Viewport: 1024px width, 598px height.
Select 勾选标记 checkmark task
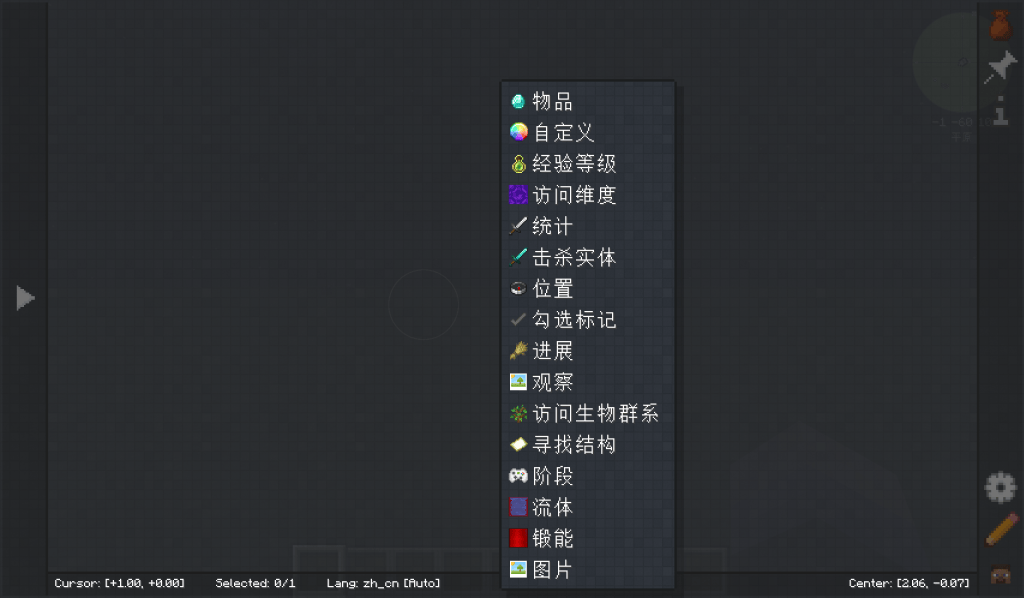[x=573, y=320]
